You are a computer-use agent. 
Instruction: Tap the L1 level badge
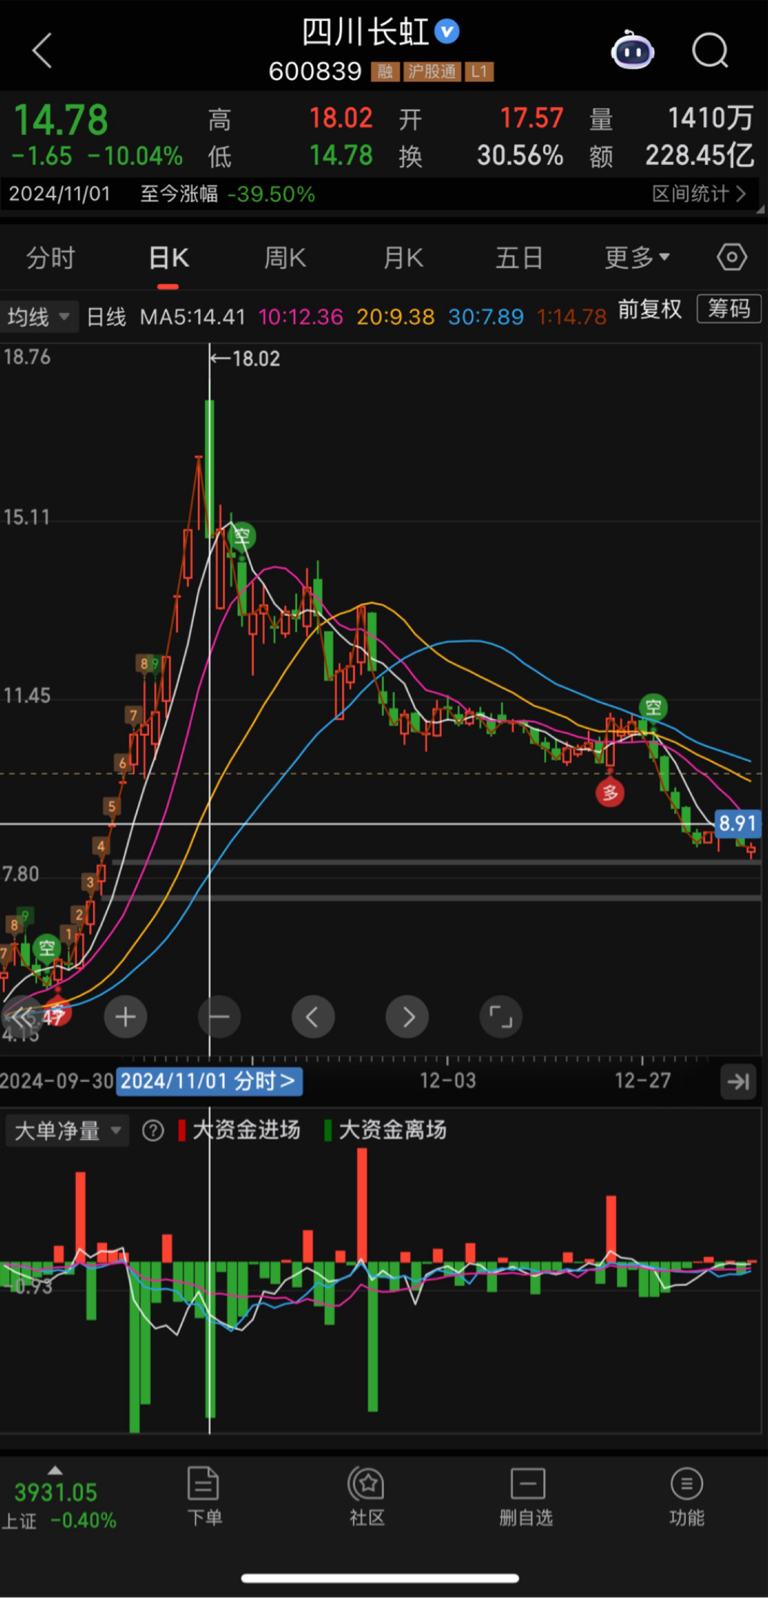pos(479,72)
